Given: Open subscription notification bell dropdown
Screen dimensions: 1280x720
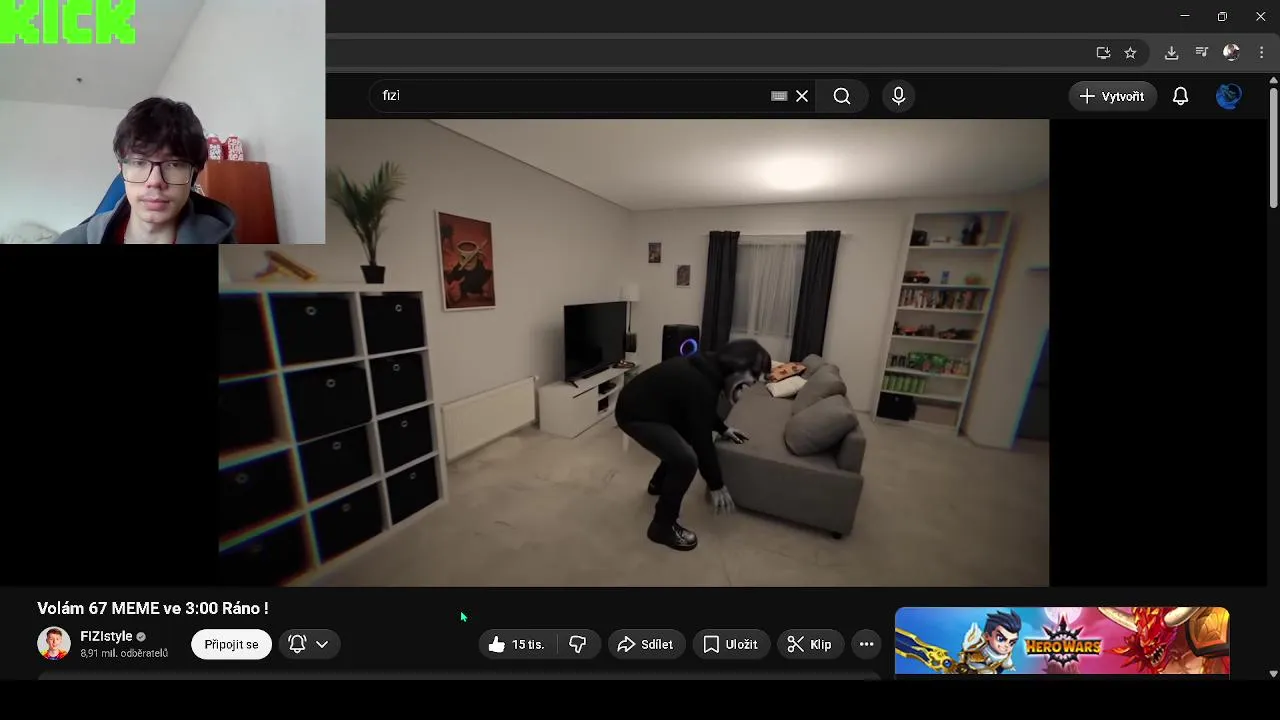Looking at the screenshot, I should pos(309,644).
